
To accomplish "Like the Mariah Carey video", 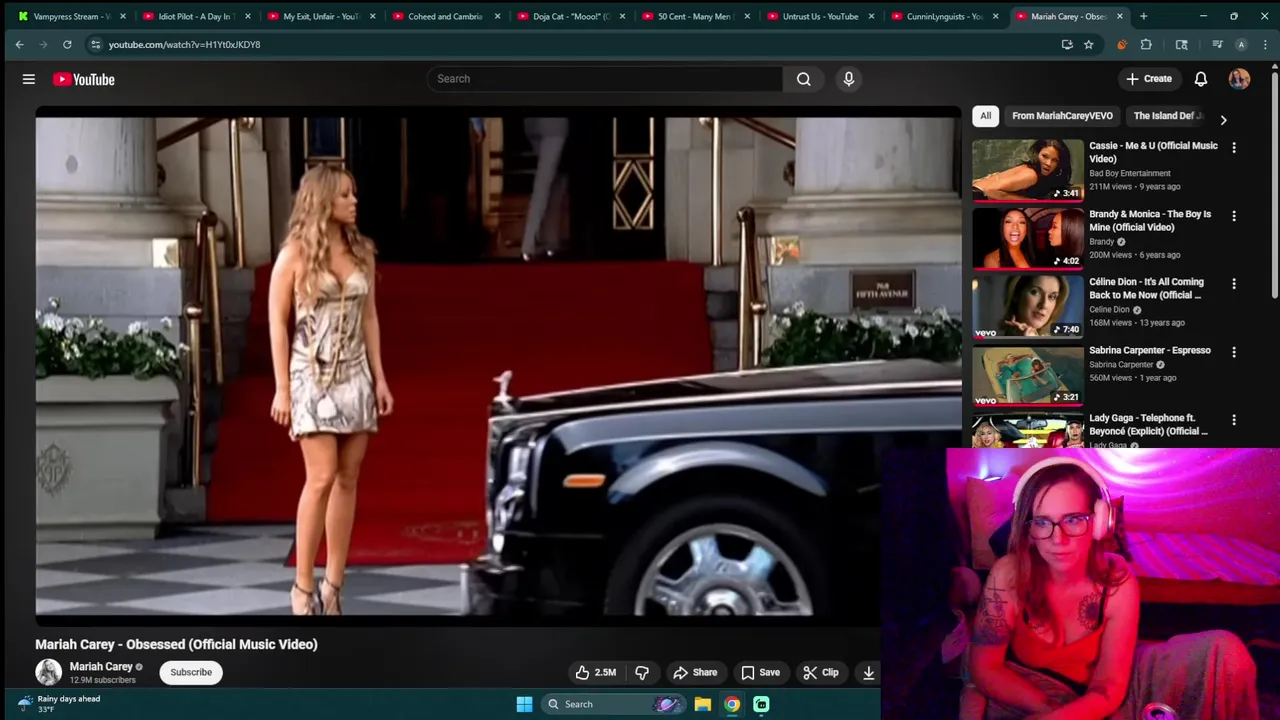I will click(x=595, y=672).
